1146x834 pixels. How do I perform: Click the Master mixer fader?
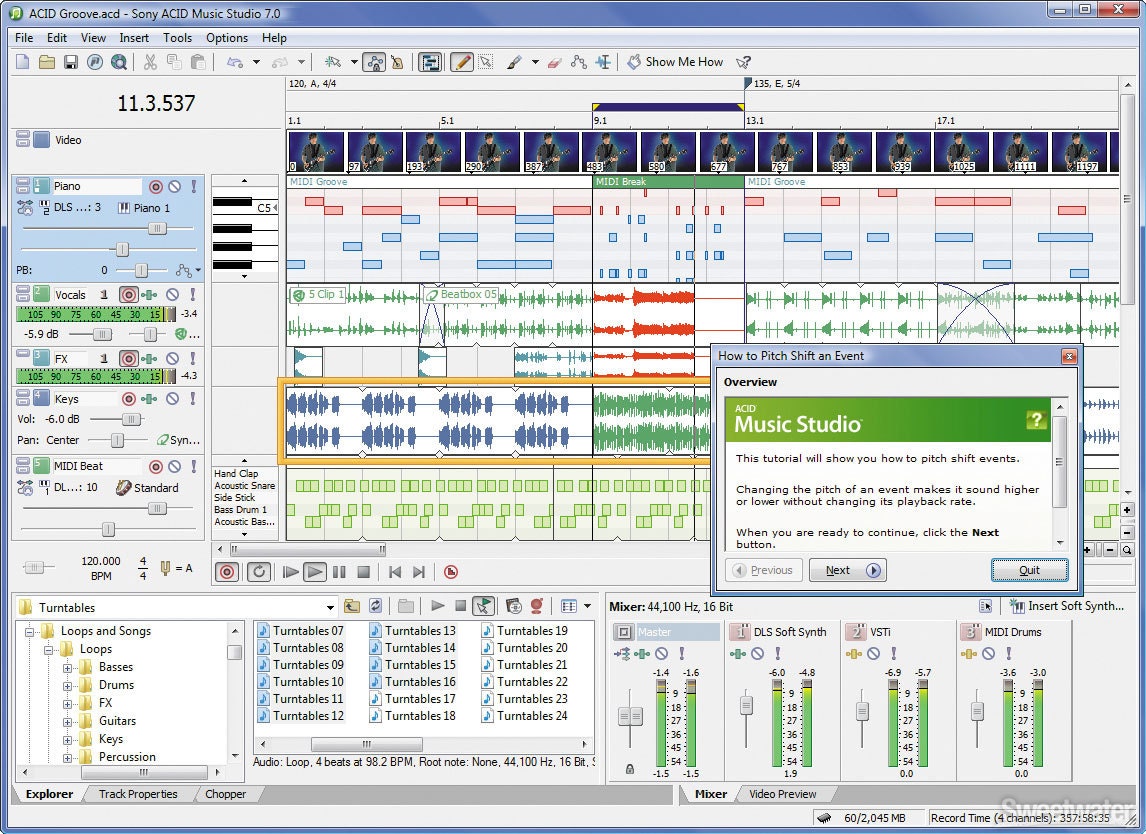point(630,716)
